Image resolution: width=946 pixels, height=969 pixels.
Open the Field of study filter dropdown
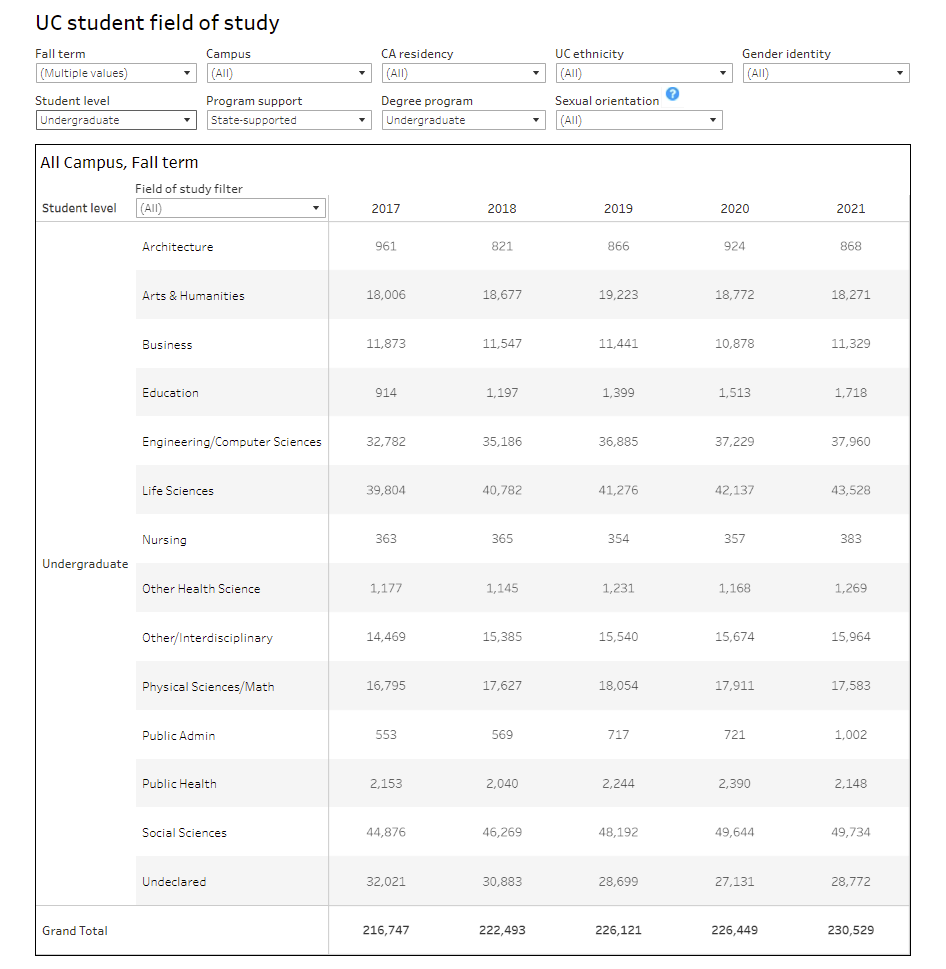click(x=230, y=208)
